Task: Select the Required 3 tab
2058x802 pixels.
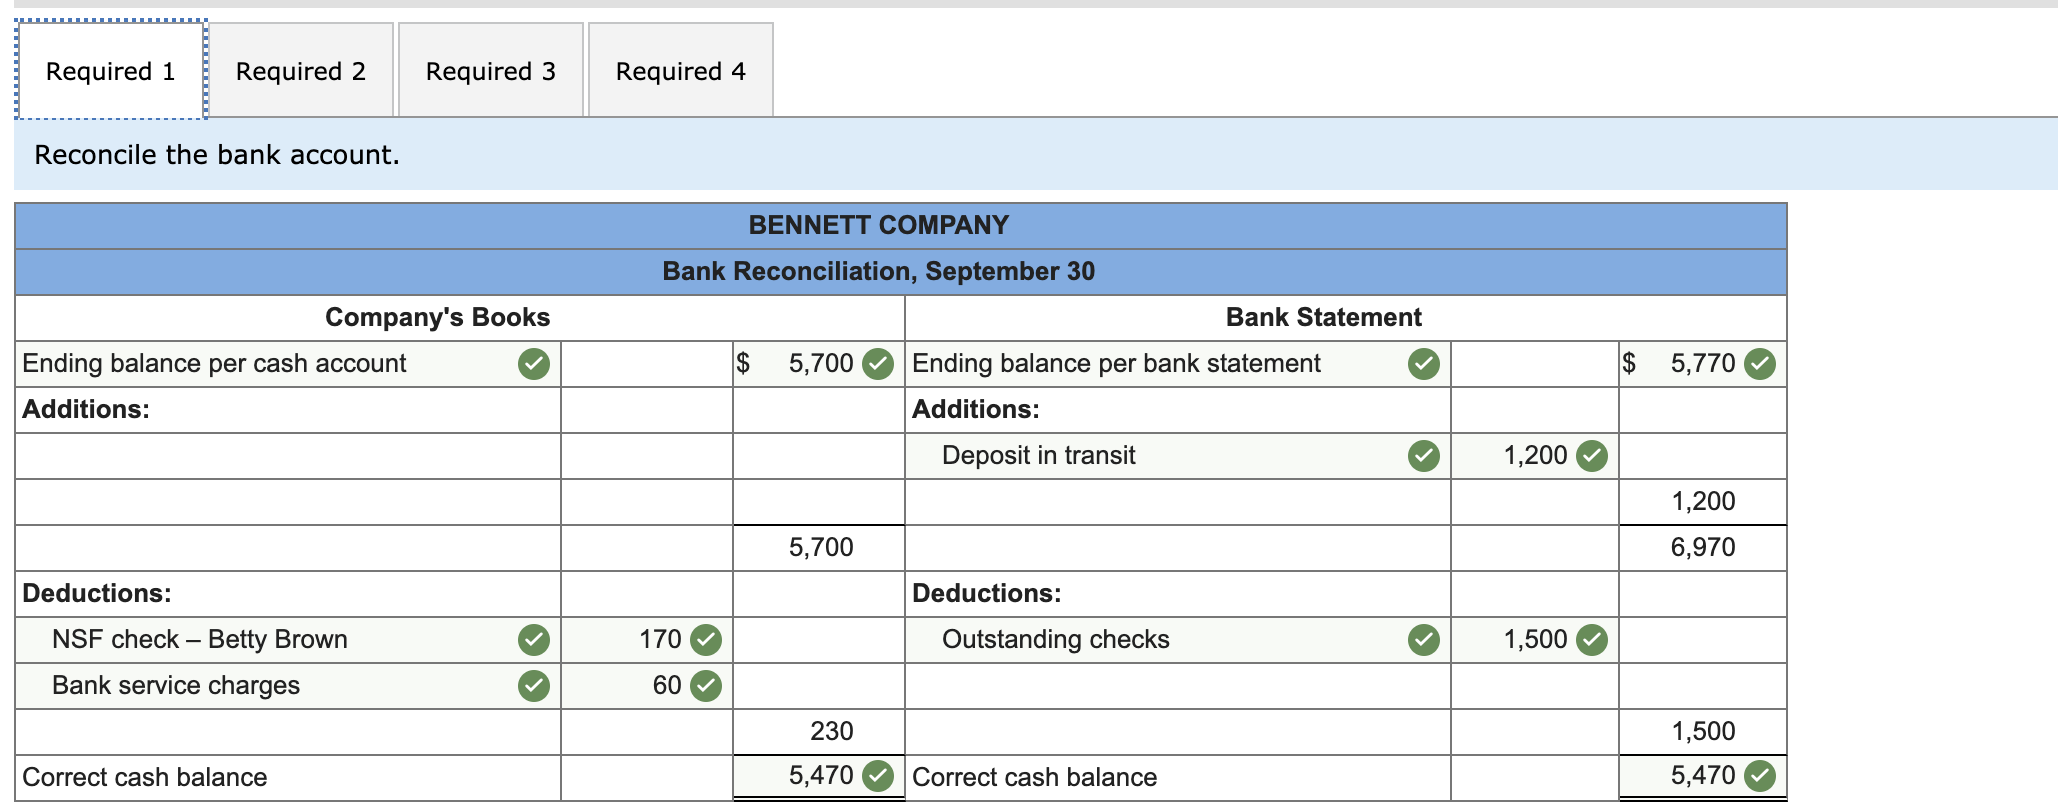Action: pyautogui.click(x=490, y=70)
